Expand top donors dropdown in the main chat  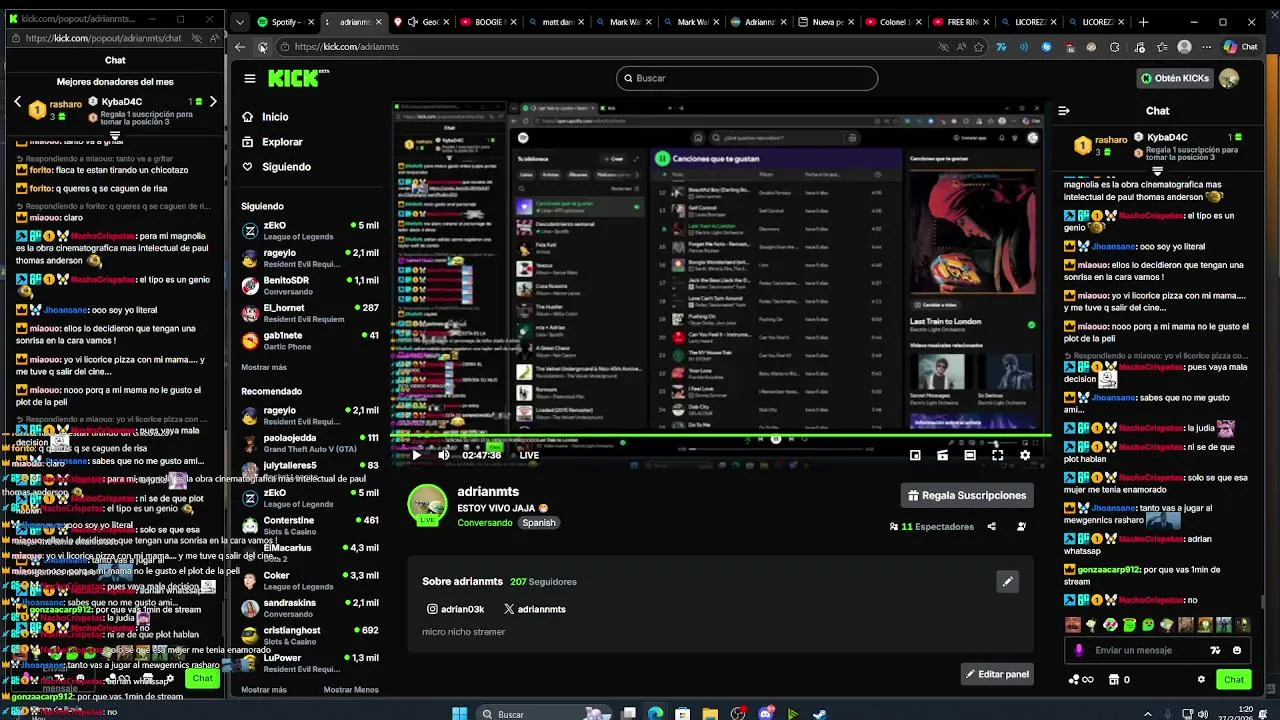click(x=1157, y=171)
